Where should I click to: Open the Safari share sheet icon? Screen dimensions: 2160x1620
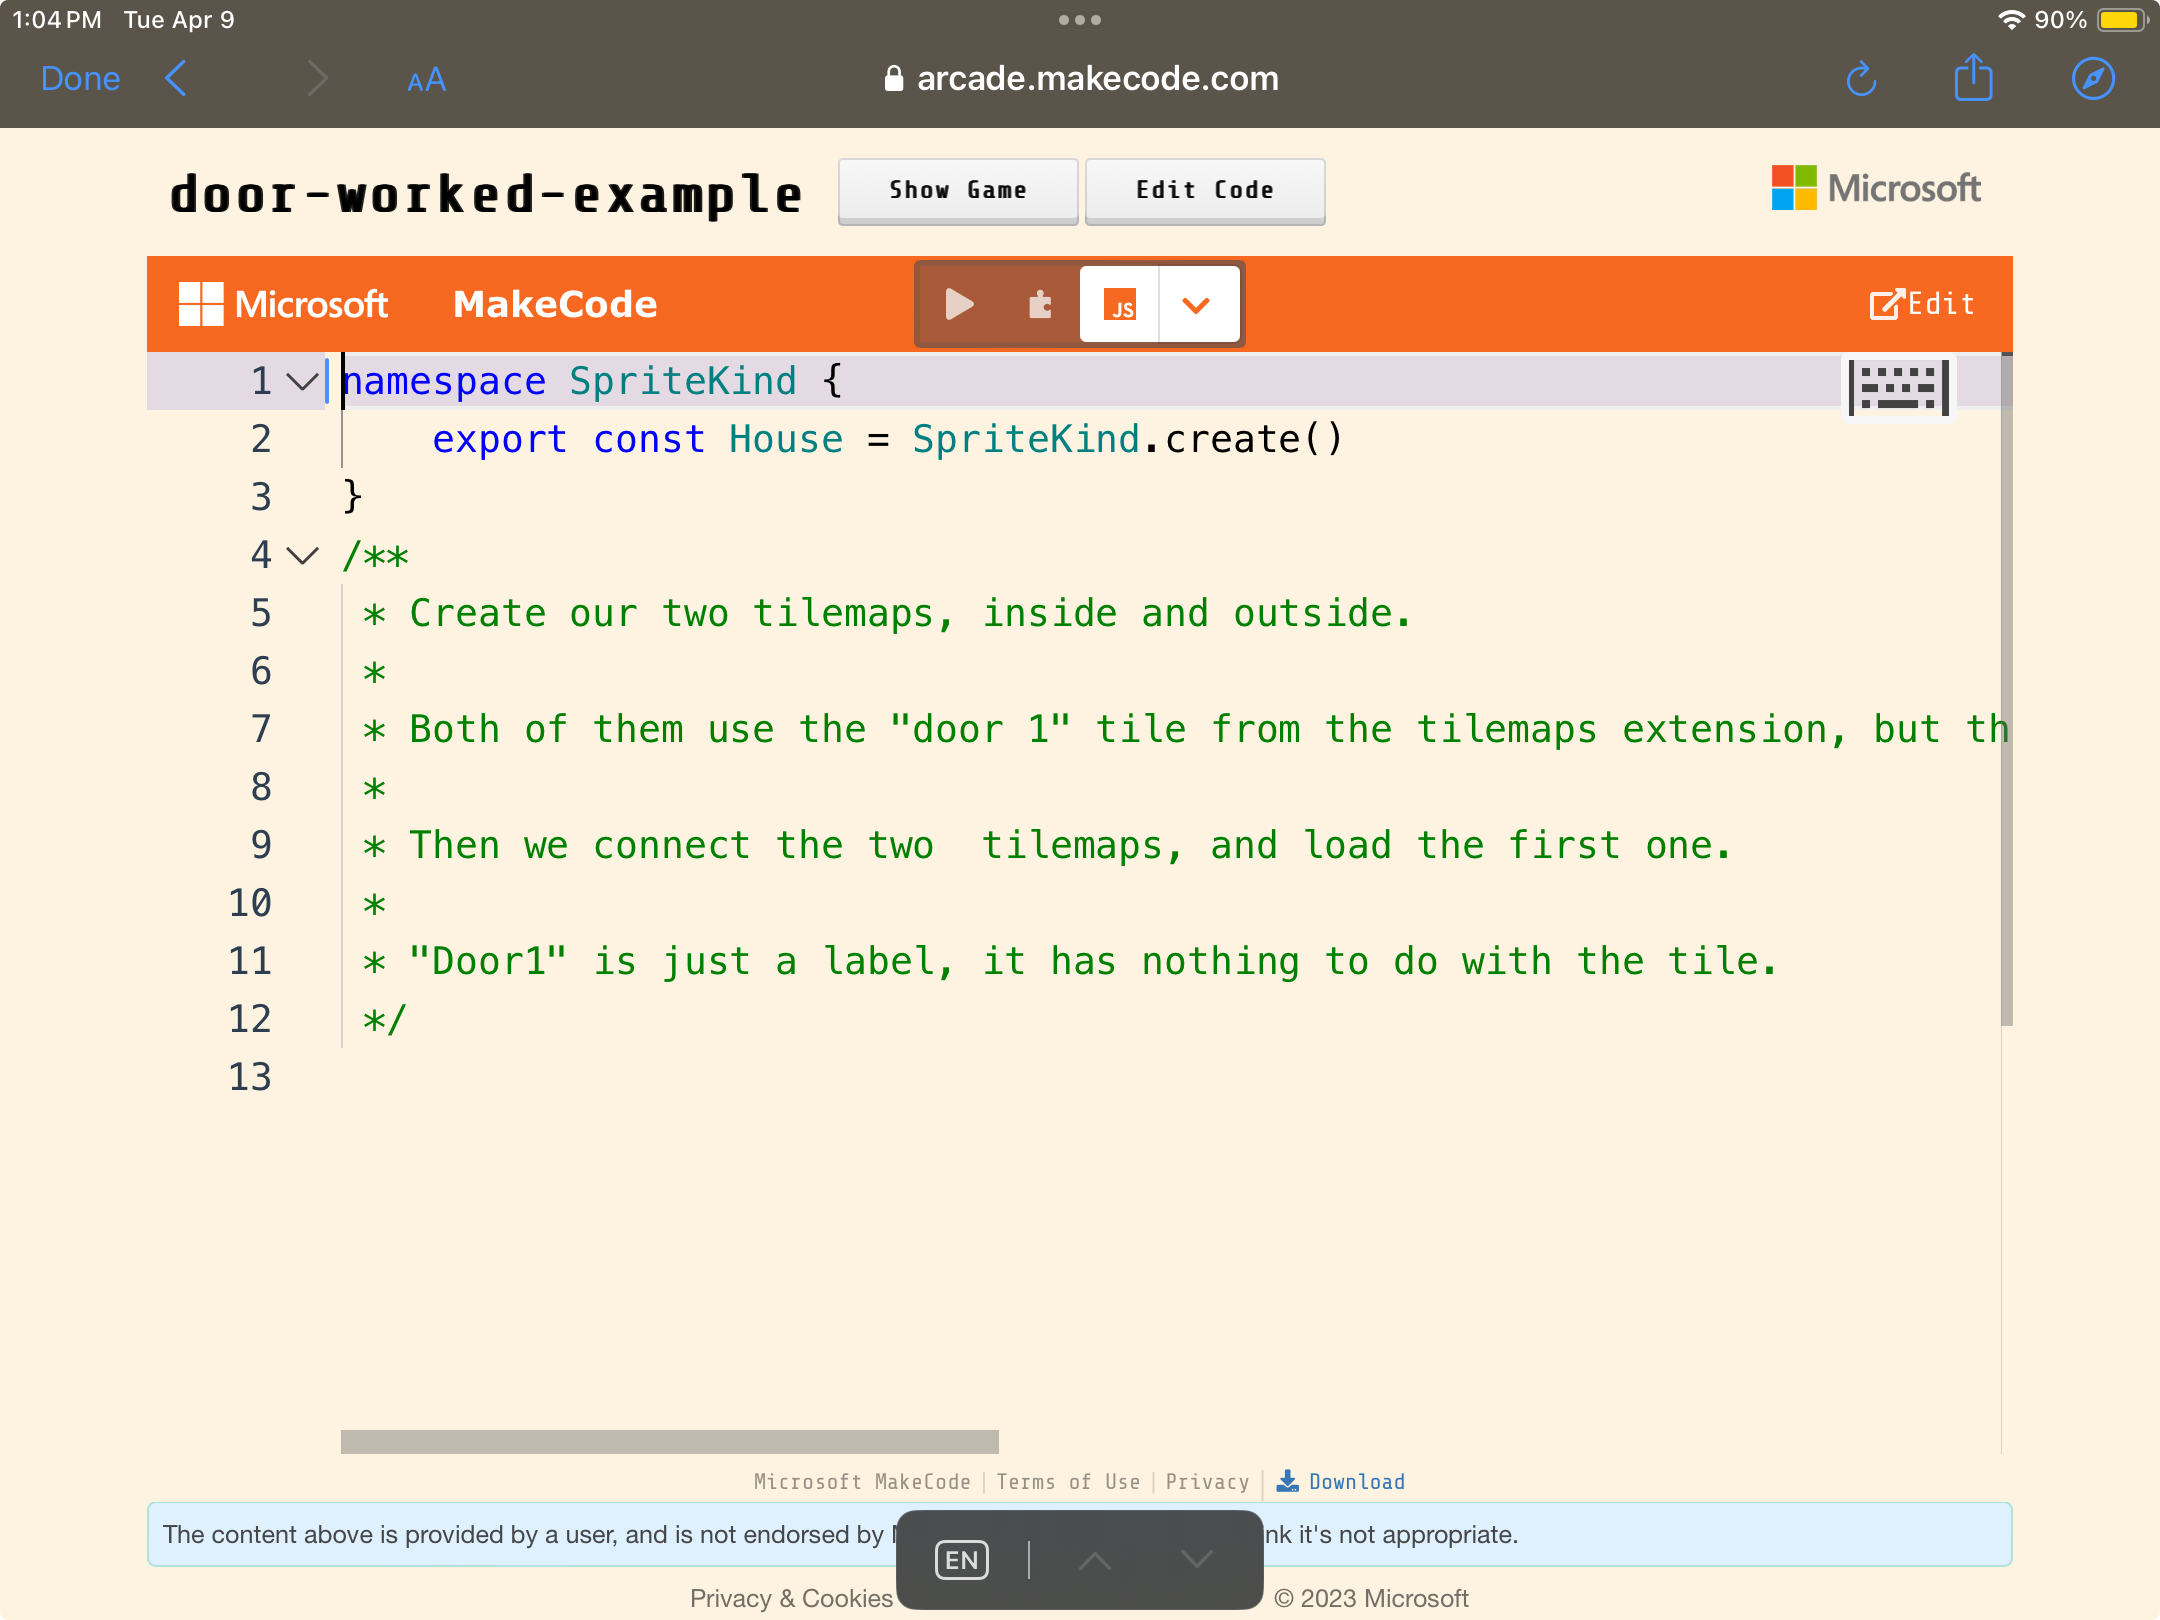click(x=1973, y=79)
